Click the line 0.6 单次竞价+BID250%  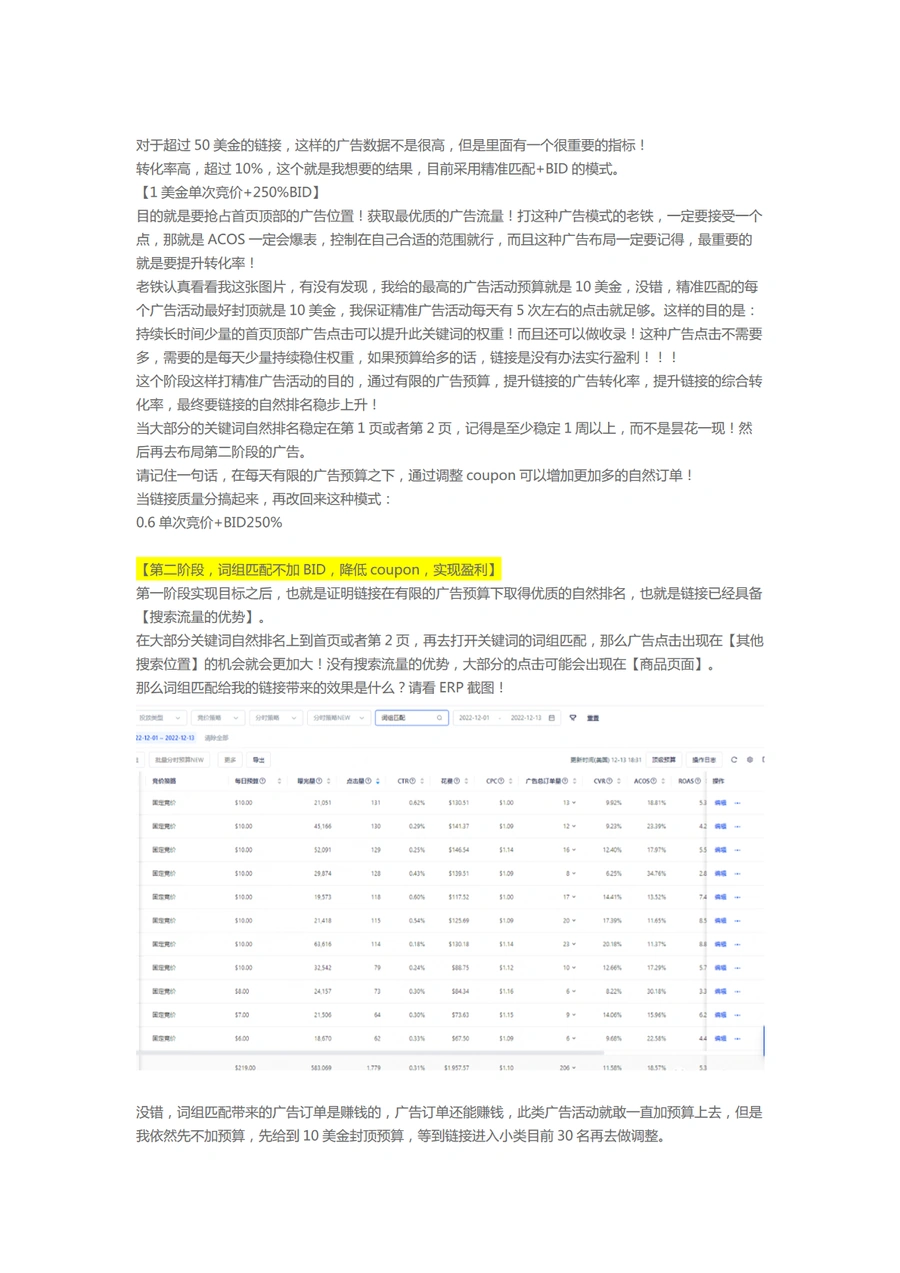[209, 522]
